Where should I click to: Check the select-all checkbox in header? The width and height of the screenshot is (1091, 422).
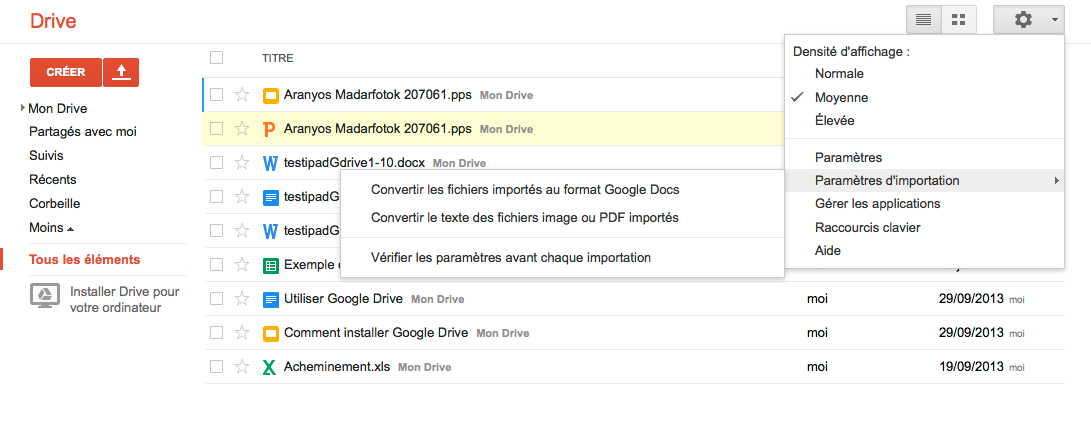coord(217,58)
